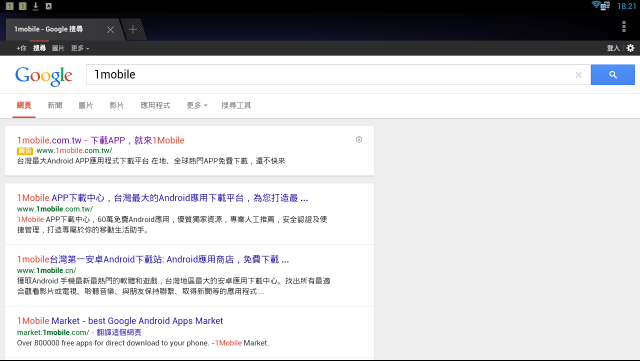Open ad result 1mobile.com.tw - 下載APP
This screenshot has height=361, width=640.
(x=101, y=140)
